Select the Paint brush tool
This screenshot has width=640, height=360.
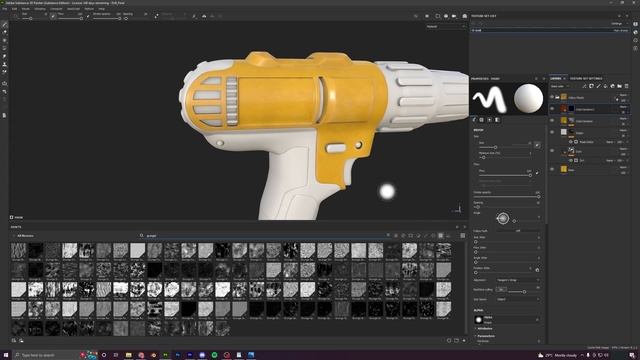tap(4, 24)
